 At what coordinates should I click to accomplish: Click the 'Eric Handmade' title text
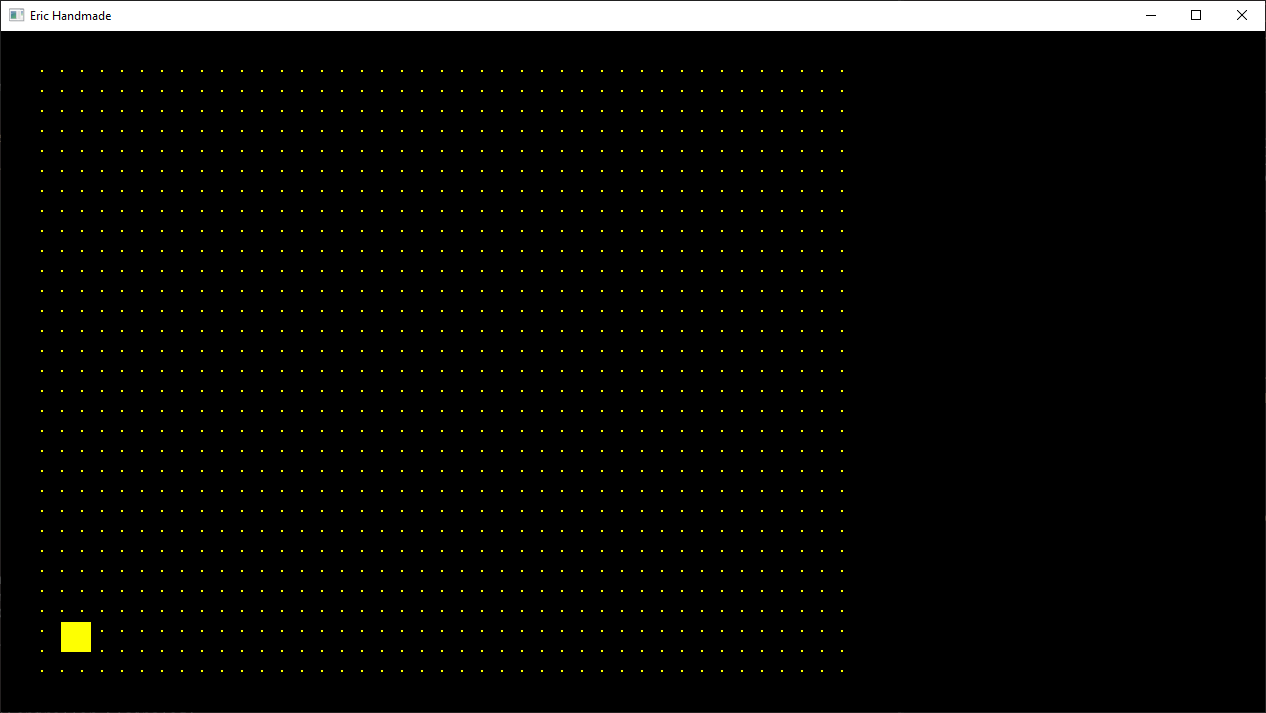(x=71, y=16)
